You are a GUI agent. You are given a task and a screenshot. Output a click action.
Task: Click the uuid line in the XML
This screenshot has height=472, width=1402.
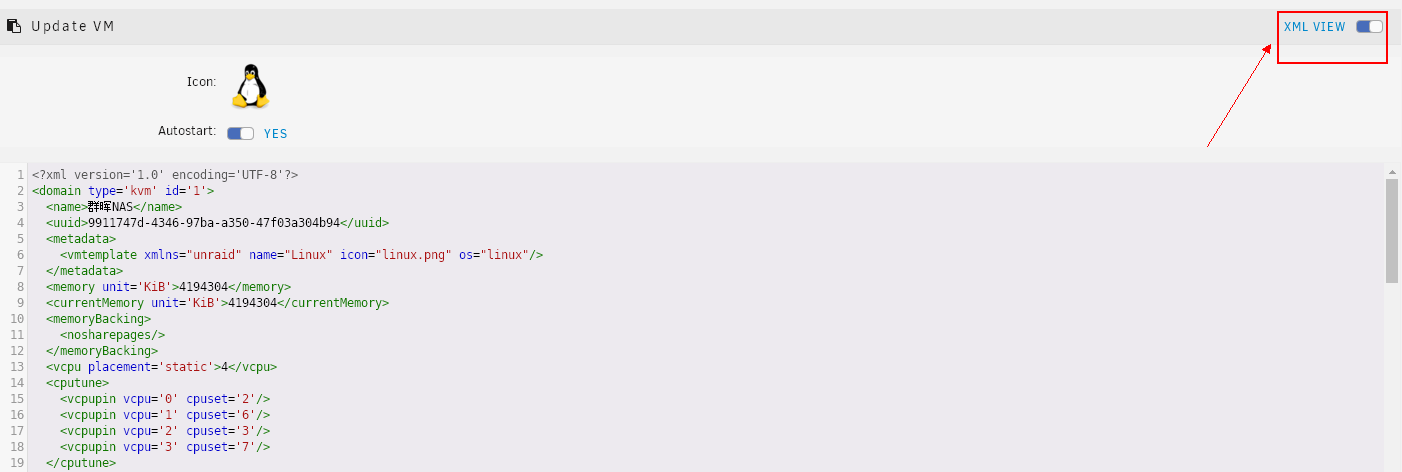click(x=217, y=222)
